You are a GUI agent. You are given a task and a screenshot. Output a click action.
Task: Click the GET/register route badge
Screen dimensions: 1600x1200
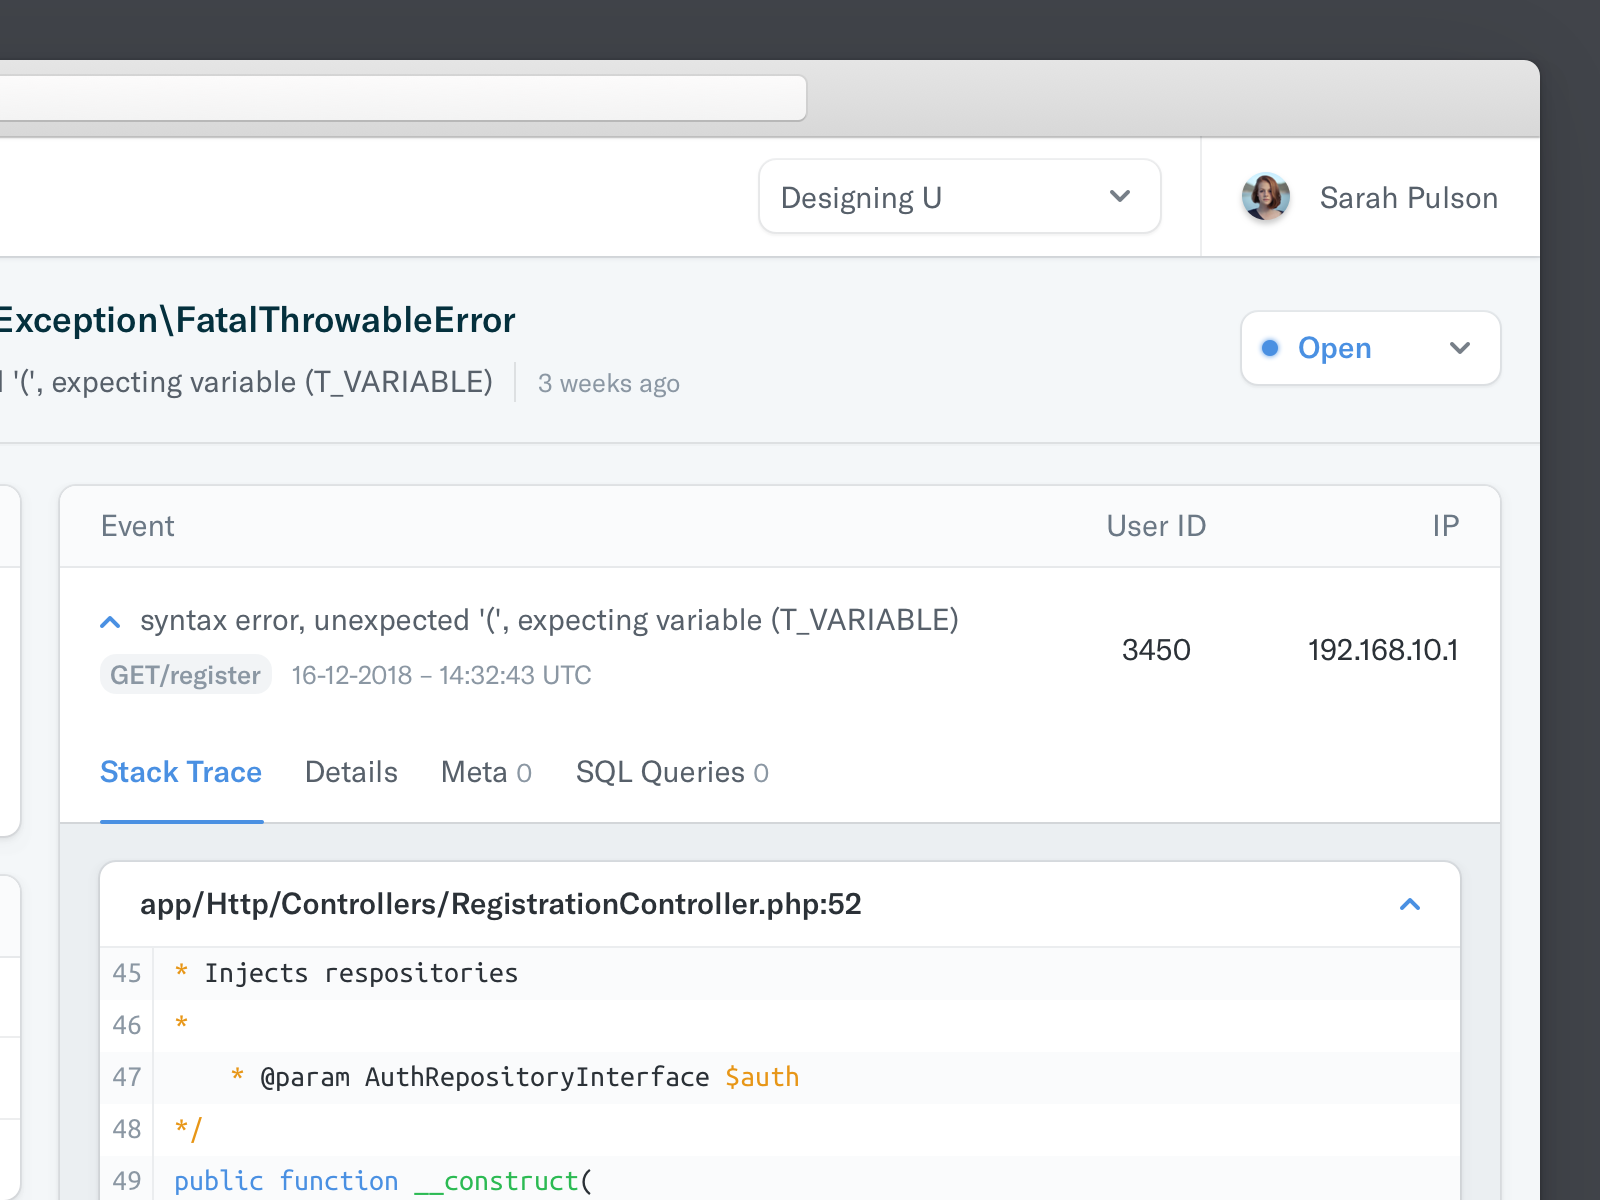(x=185, y=674)
